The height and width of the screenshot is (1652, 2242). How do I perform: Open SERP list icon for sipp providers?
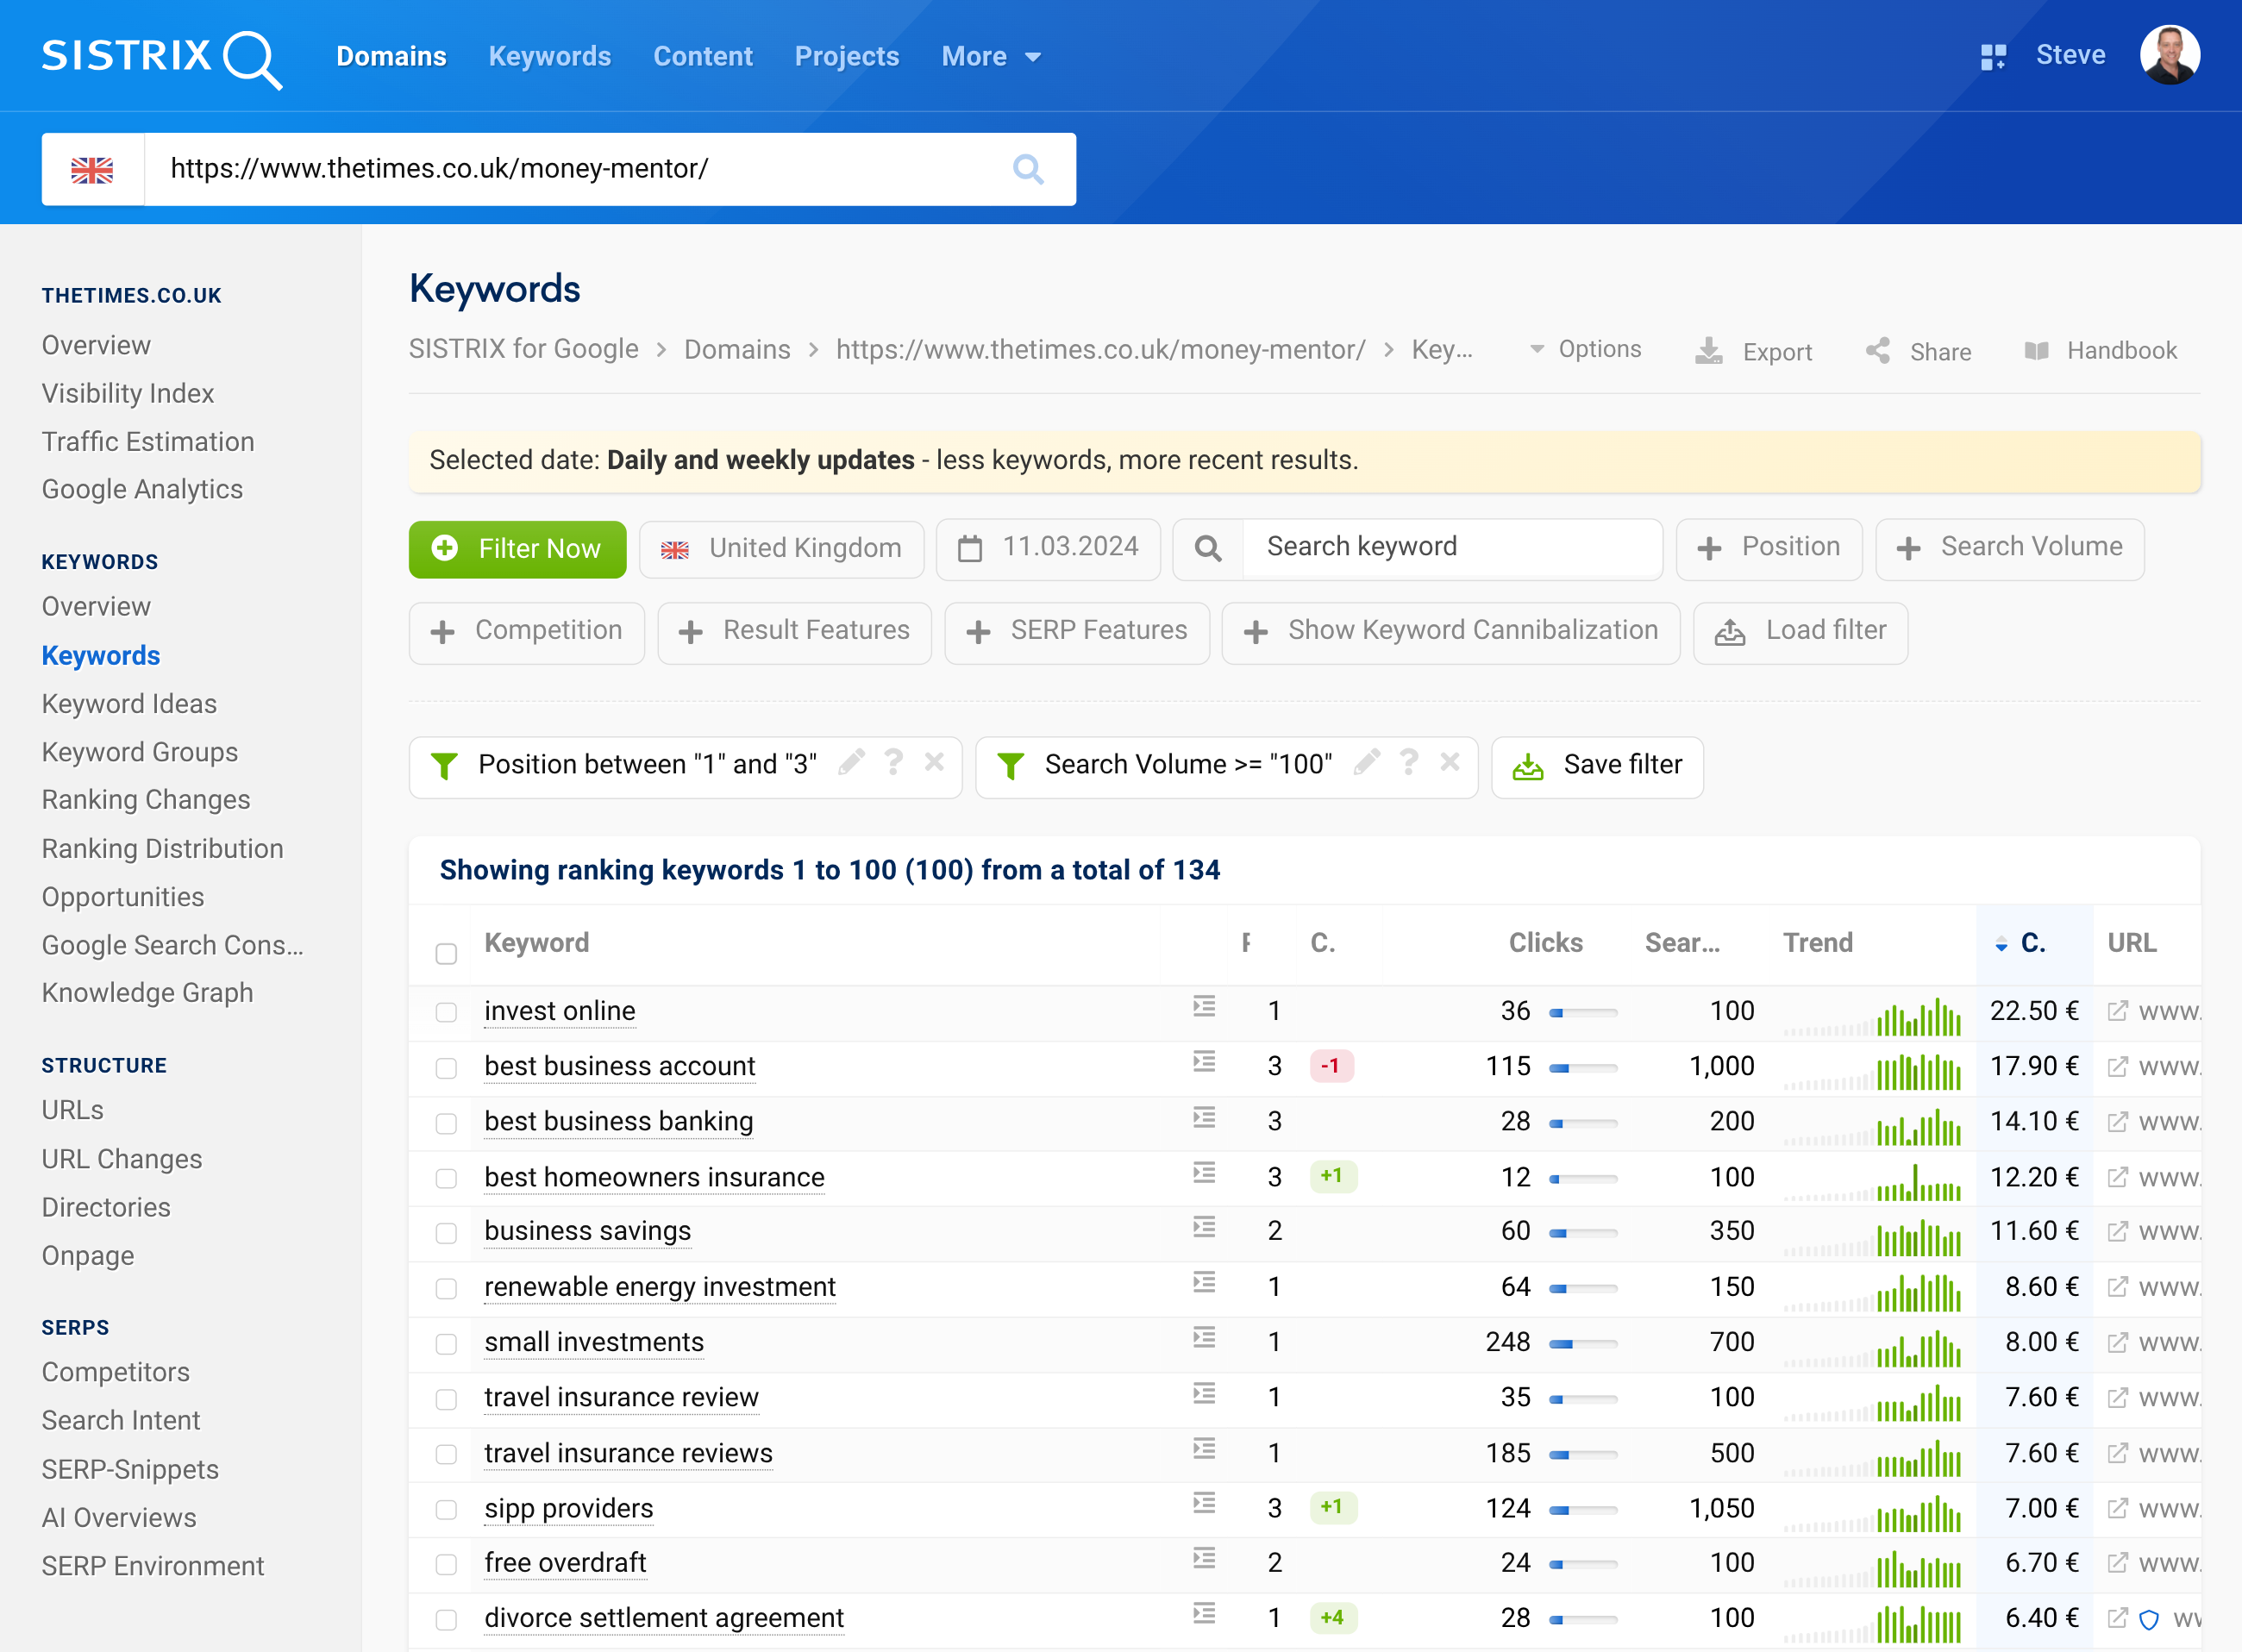point(1204,1503)
